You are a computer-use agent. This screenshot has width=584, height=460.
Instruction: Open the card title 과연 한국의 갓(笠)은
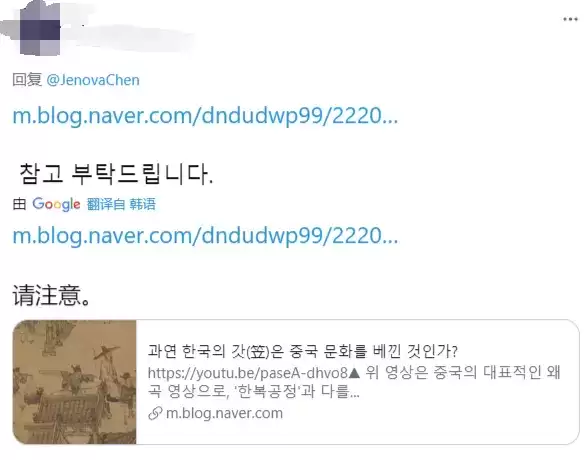[x=302, y=351]
